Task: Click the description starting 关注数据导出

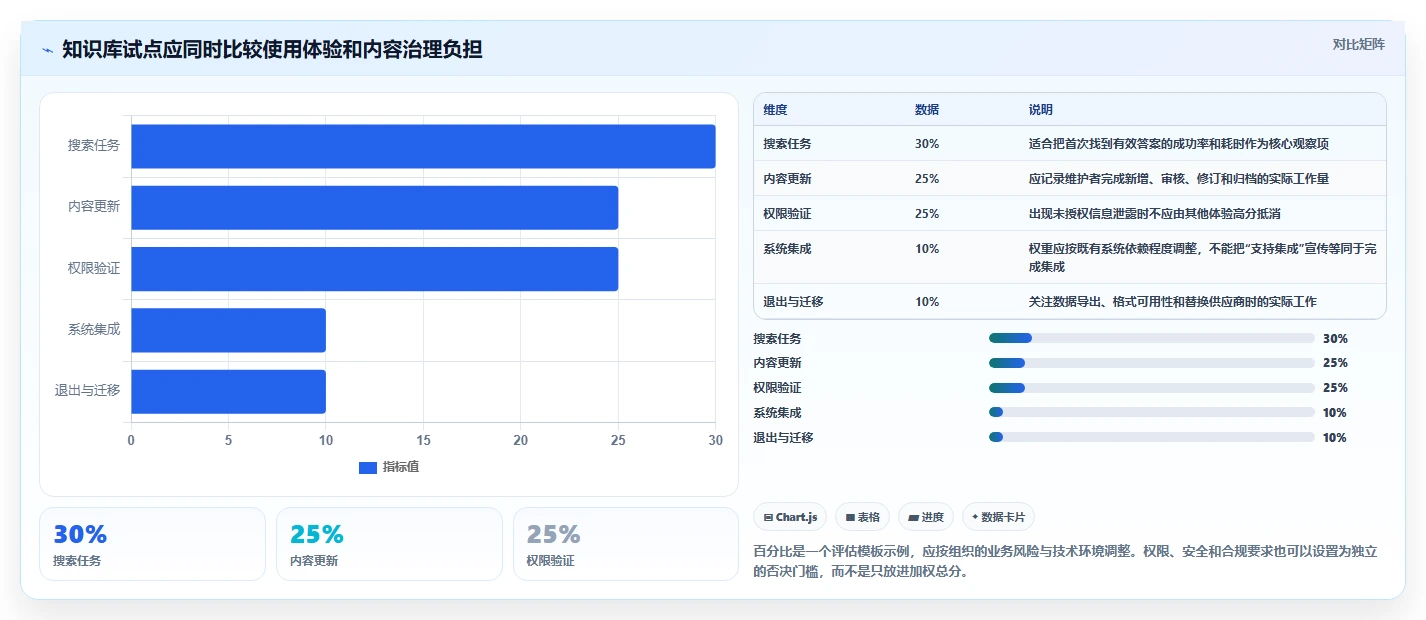Action: tap(1173, 302)
